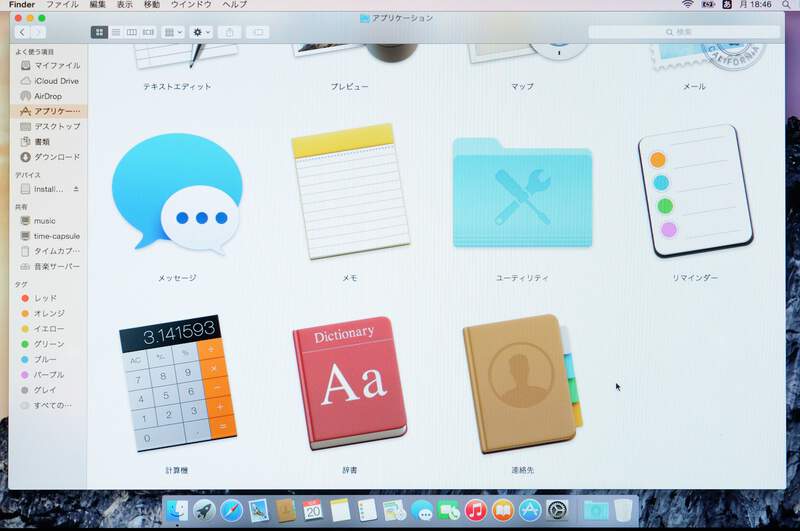Open the Notes (メモ) app icon
The width and height of the screenshot is (800, 531).
point(350,192)
